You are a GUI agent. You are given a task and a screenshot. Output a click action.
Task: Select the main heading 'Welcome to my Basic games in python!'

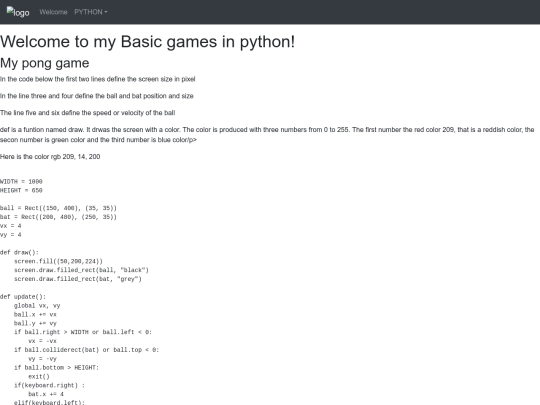click(x=147, y=42)
